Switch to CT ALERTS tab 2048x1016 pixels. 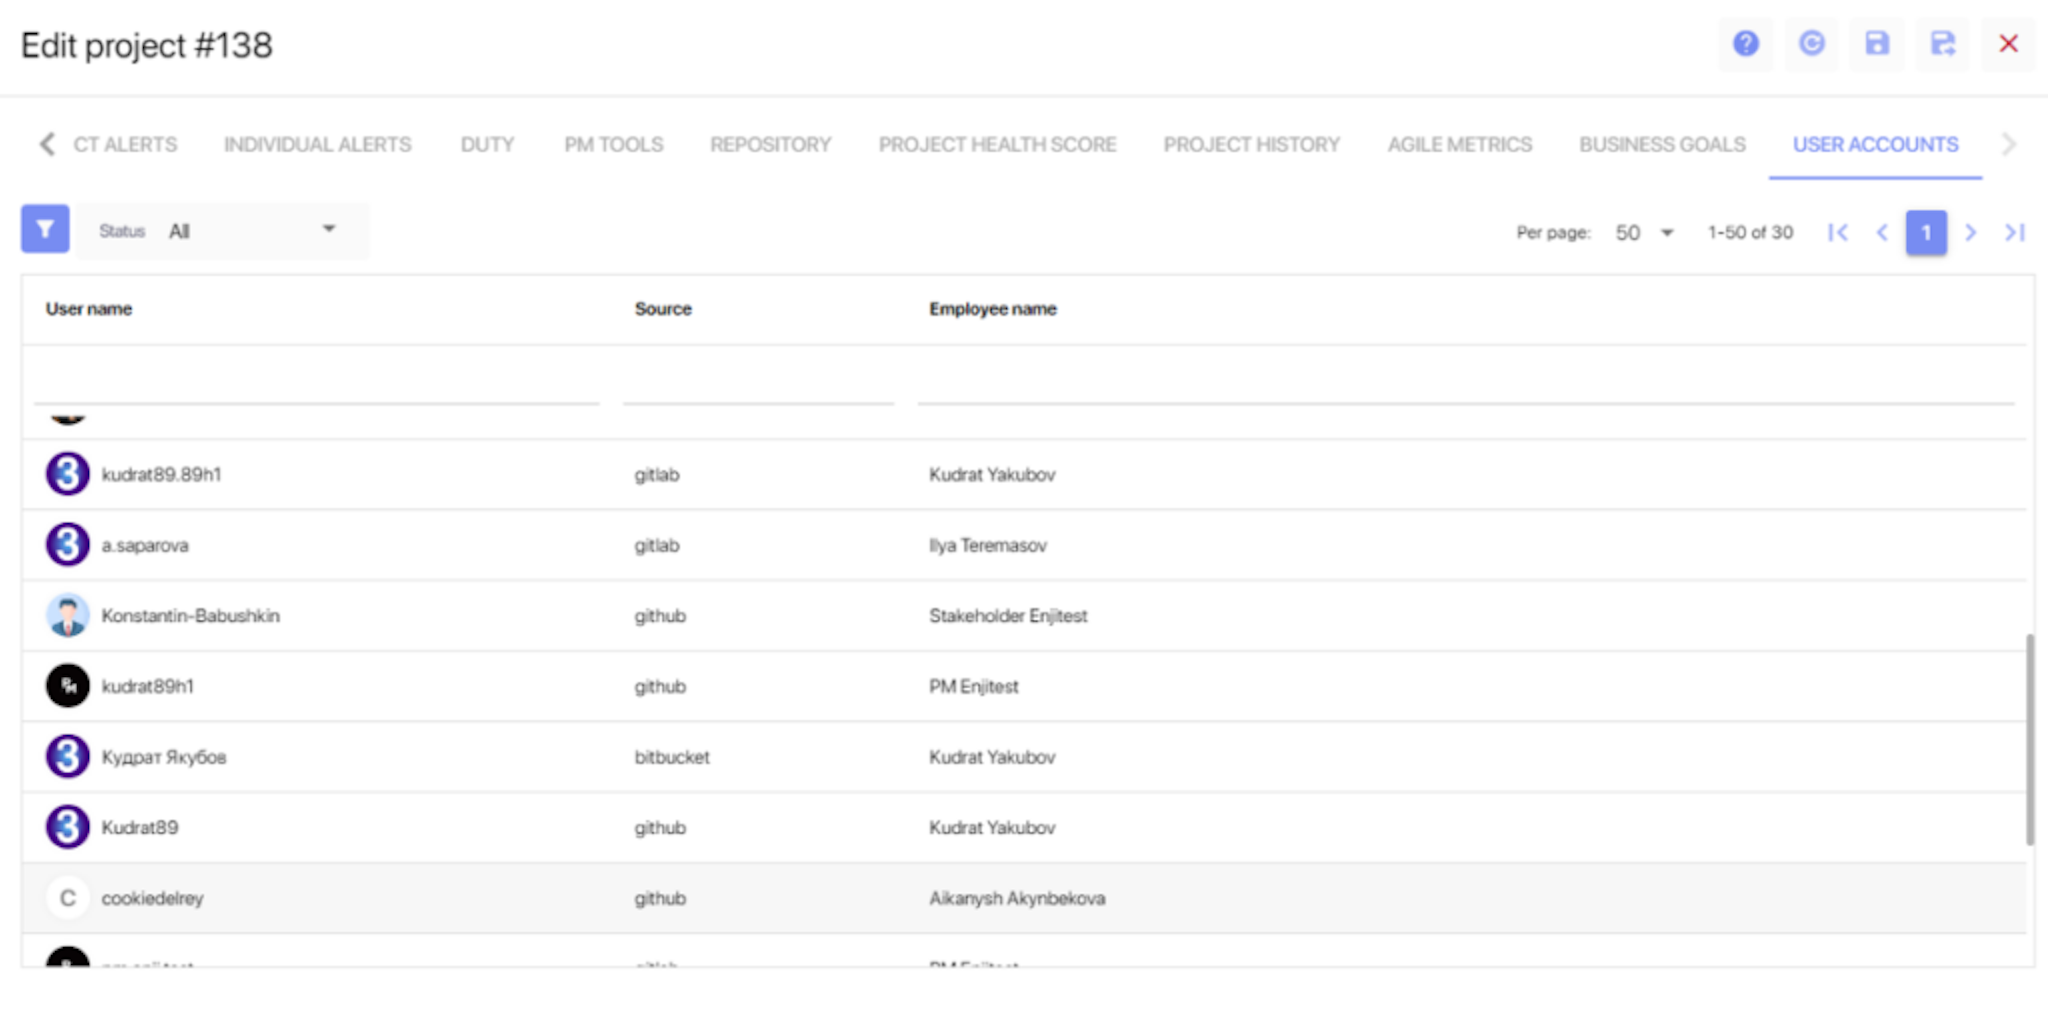(125, 145)
